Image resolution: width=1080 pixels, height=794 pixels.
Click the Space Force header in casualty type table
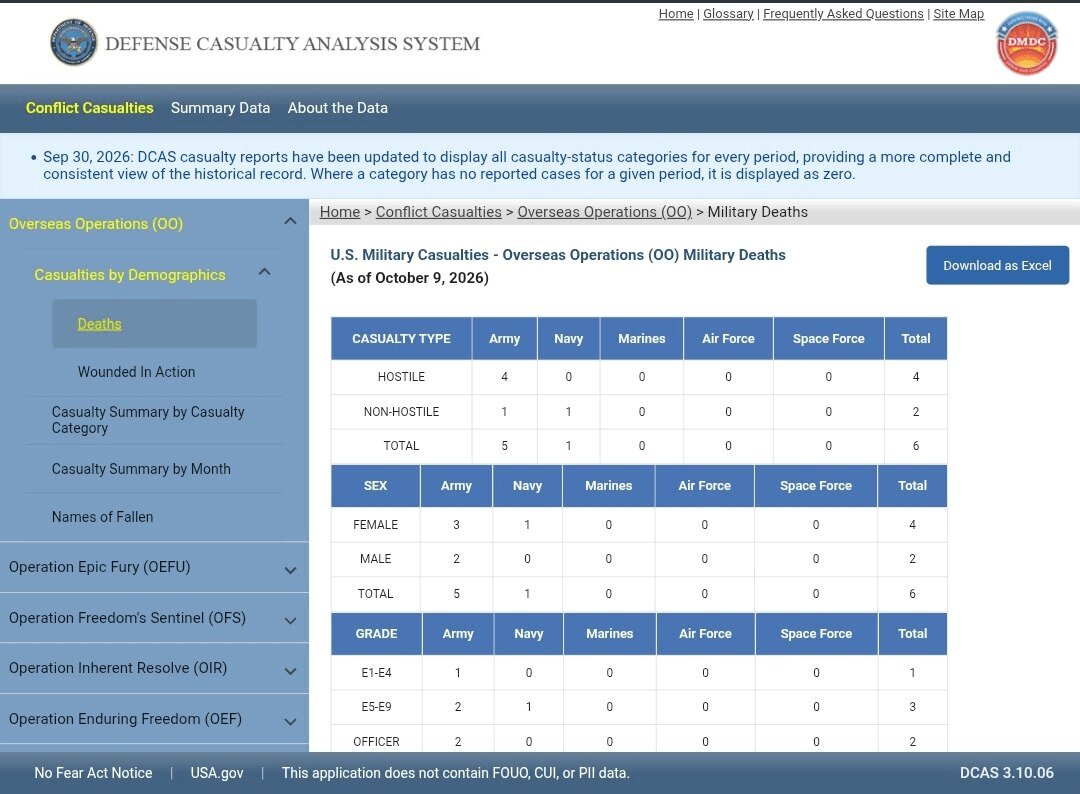(829, 338)
